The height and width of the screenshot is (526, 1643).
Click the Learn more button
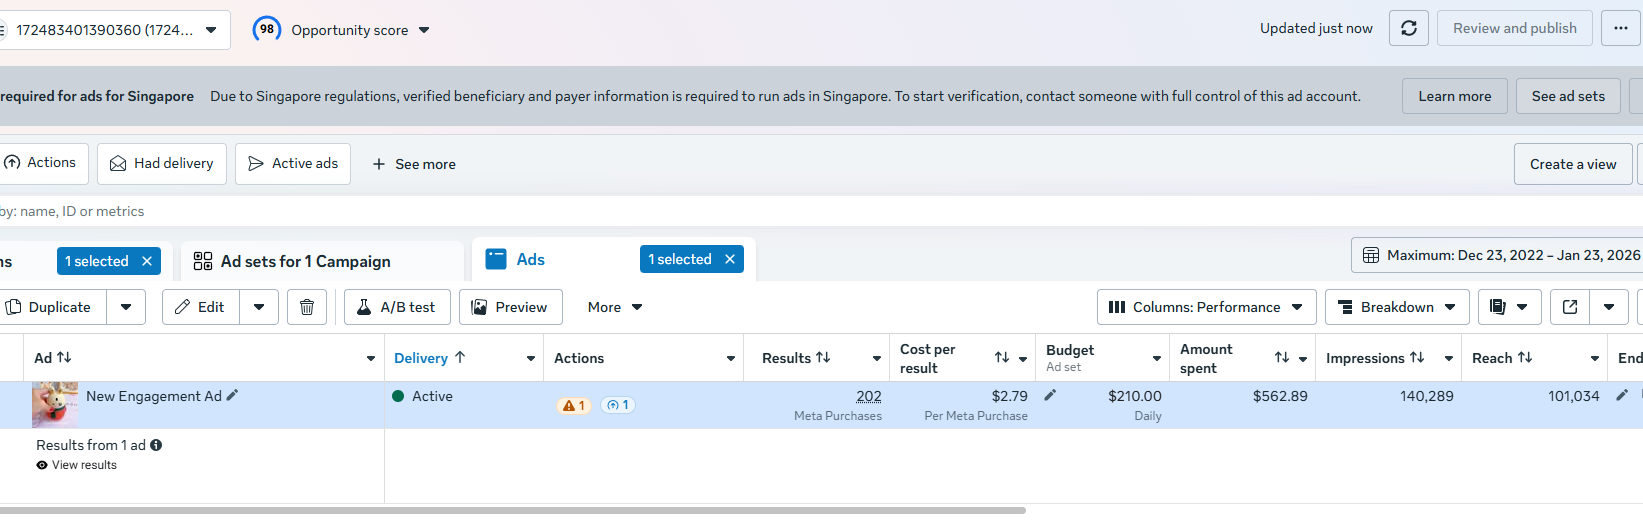coord(1454,96)
